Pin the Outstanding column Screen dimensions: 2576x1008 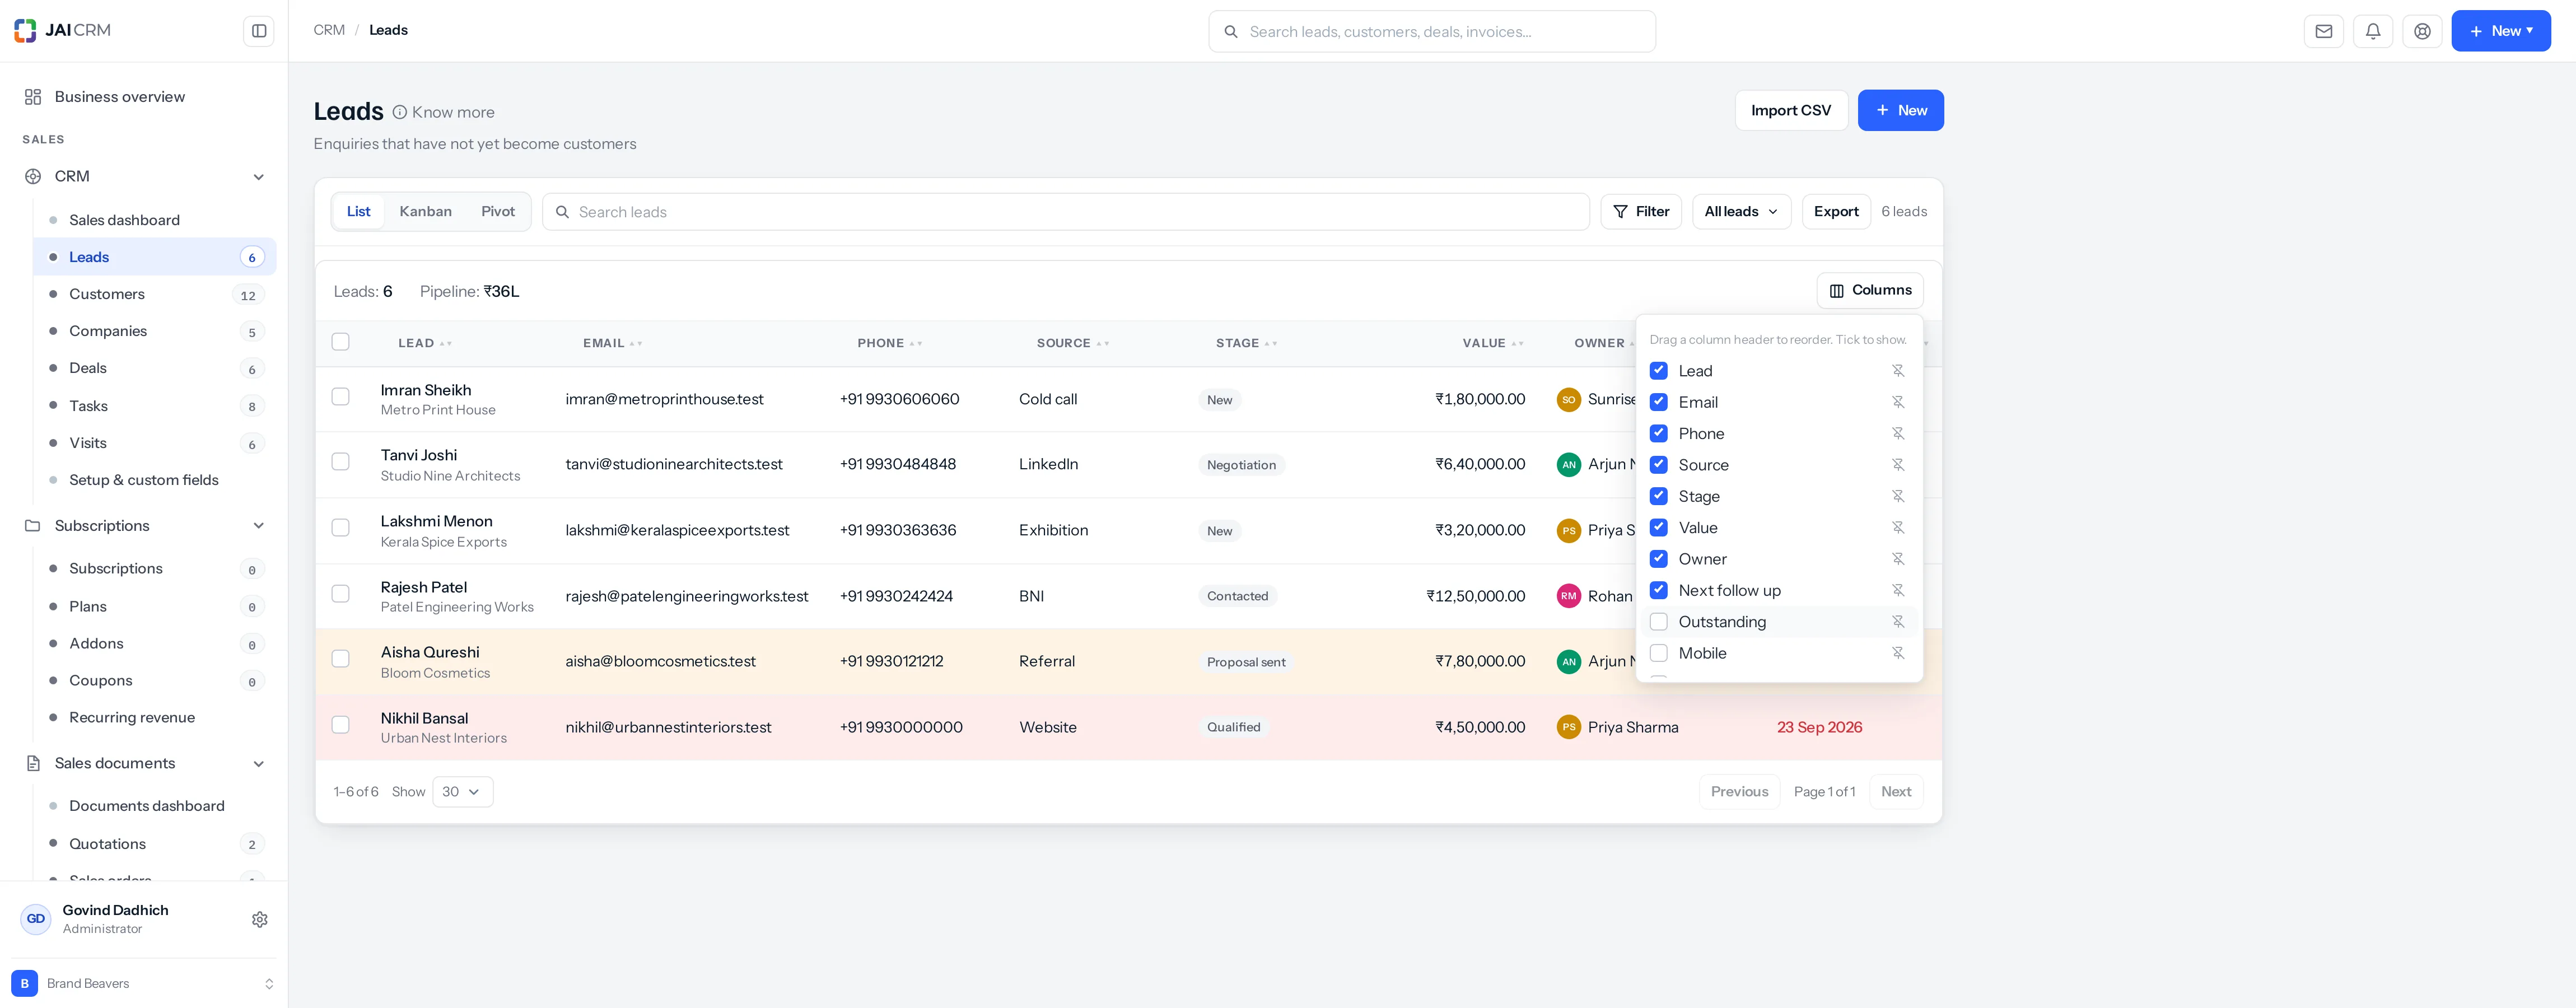pos(1897,622)
